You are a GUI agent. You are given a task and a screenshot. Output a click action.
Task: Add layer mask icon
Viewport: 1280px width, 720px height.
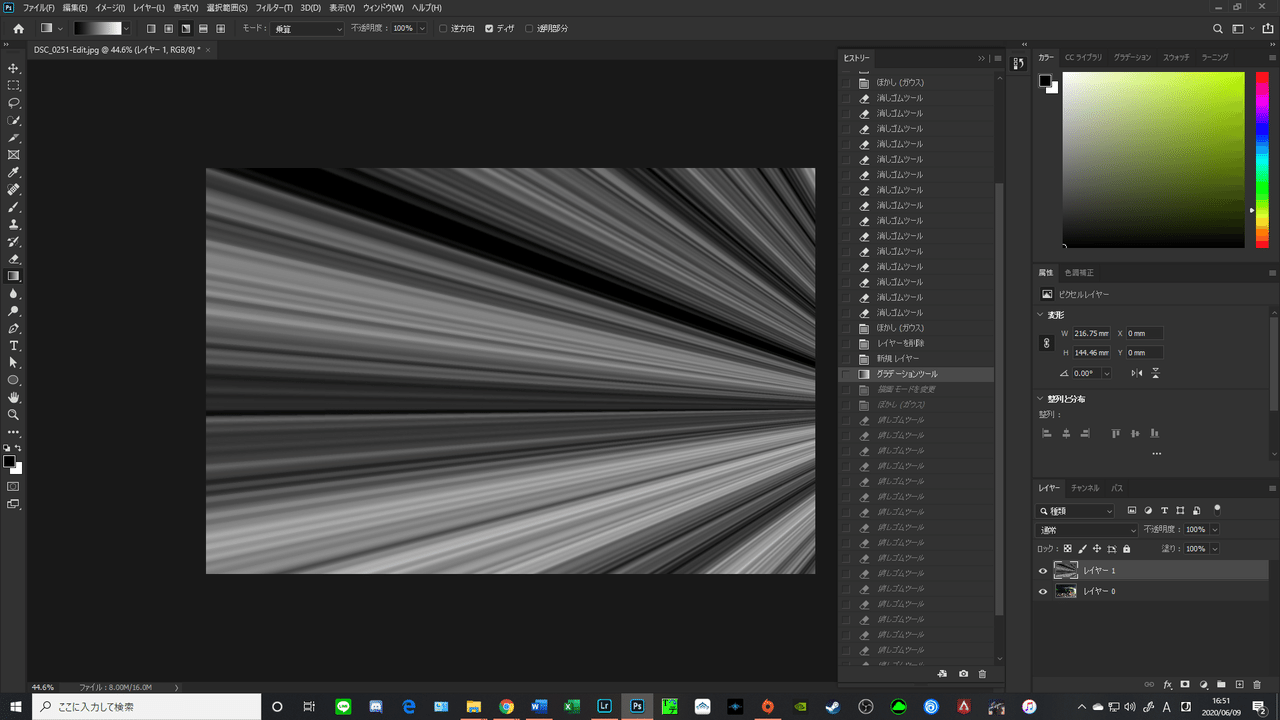pyautogui.click(x=1185, y=685)
